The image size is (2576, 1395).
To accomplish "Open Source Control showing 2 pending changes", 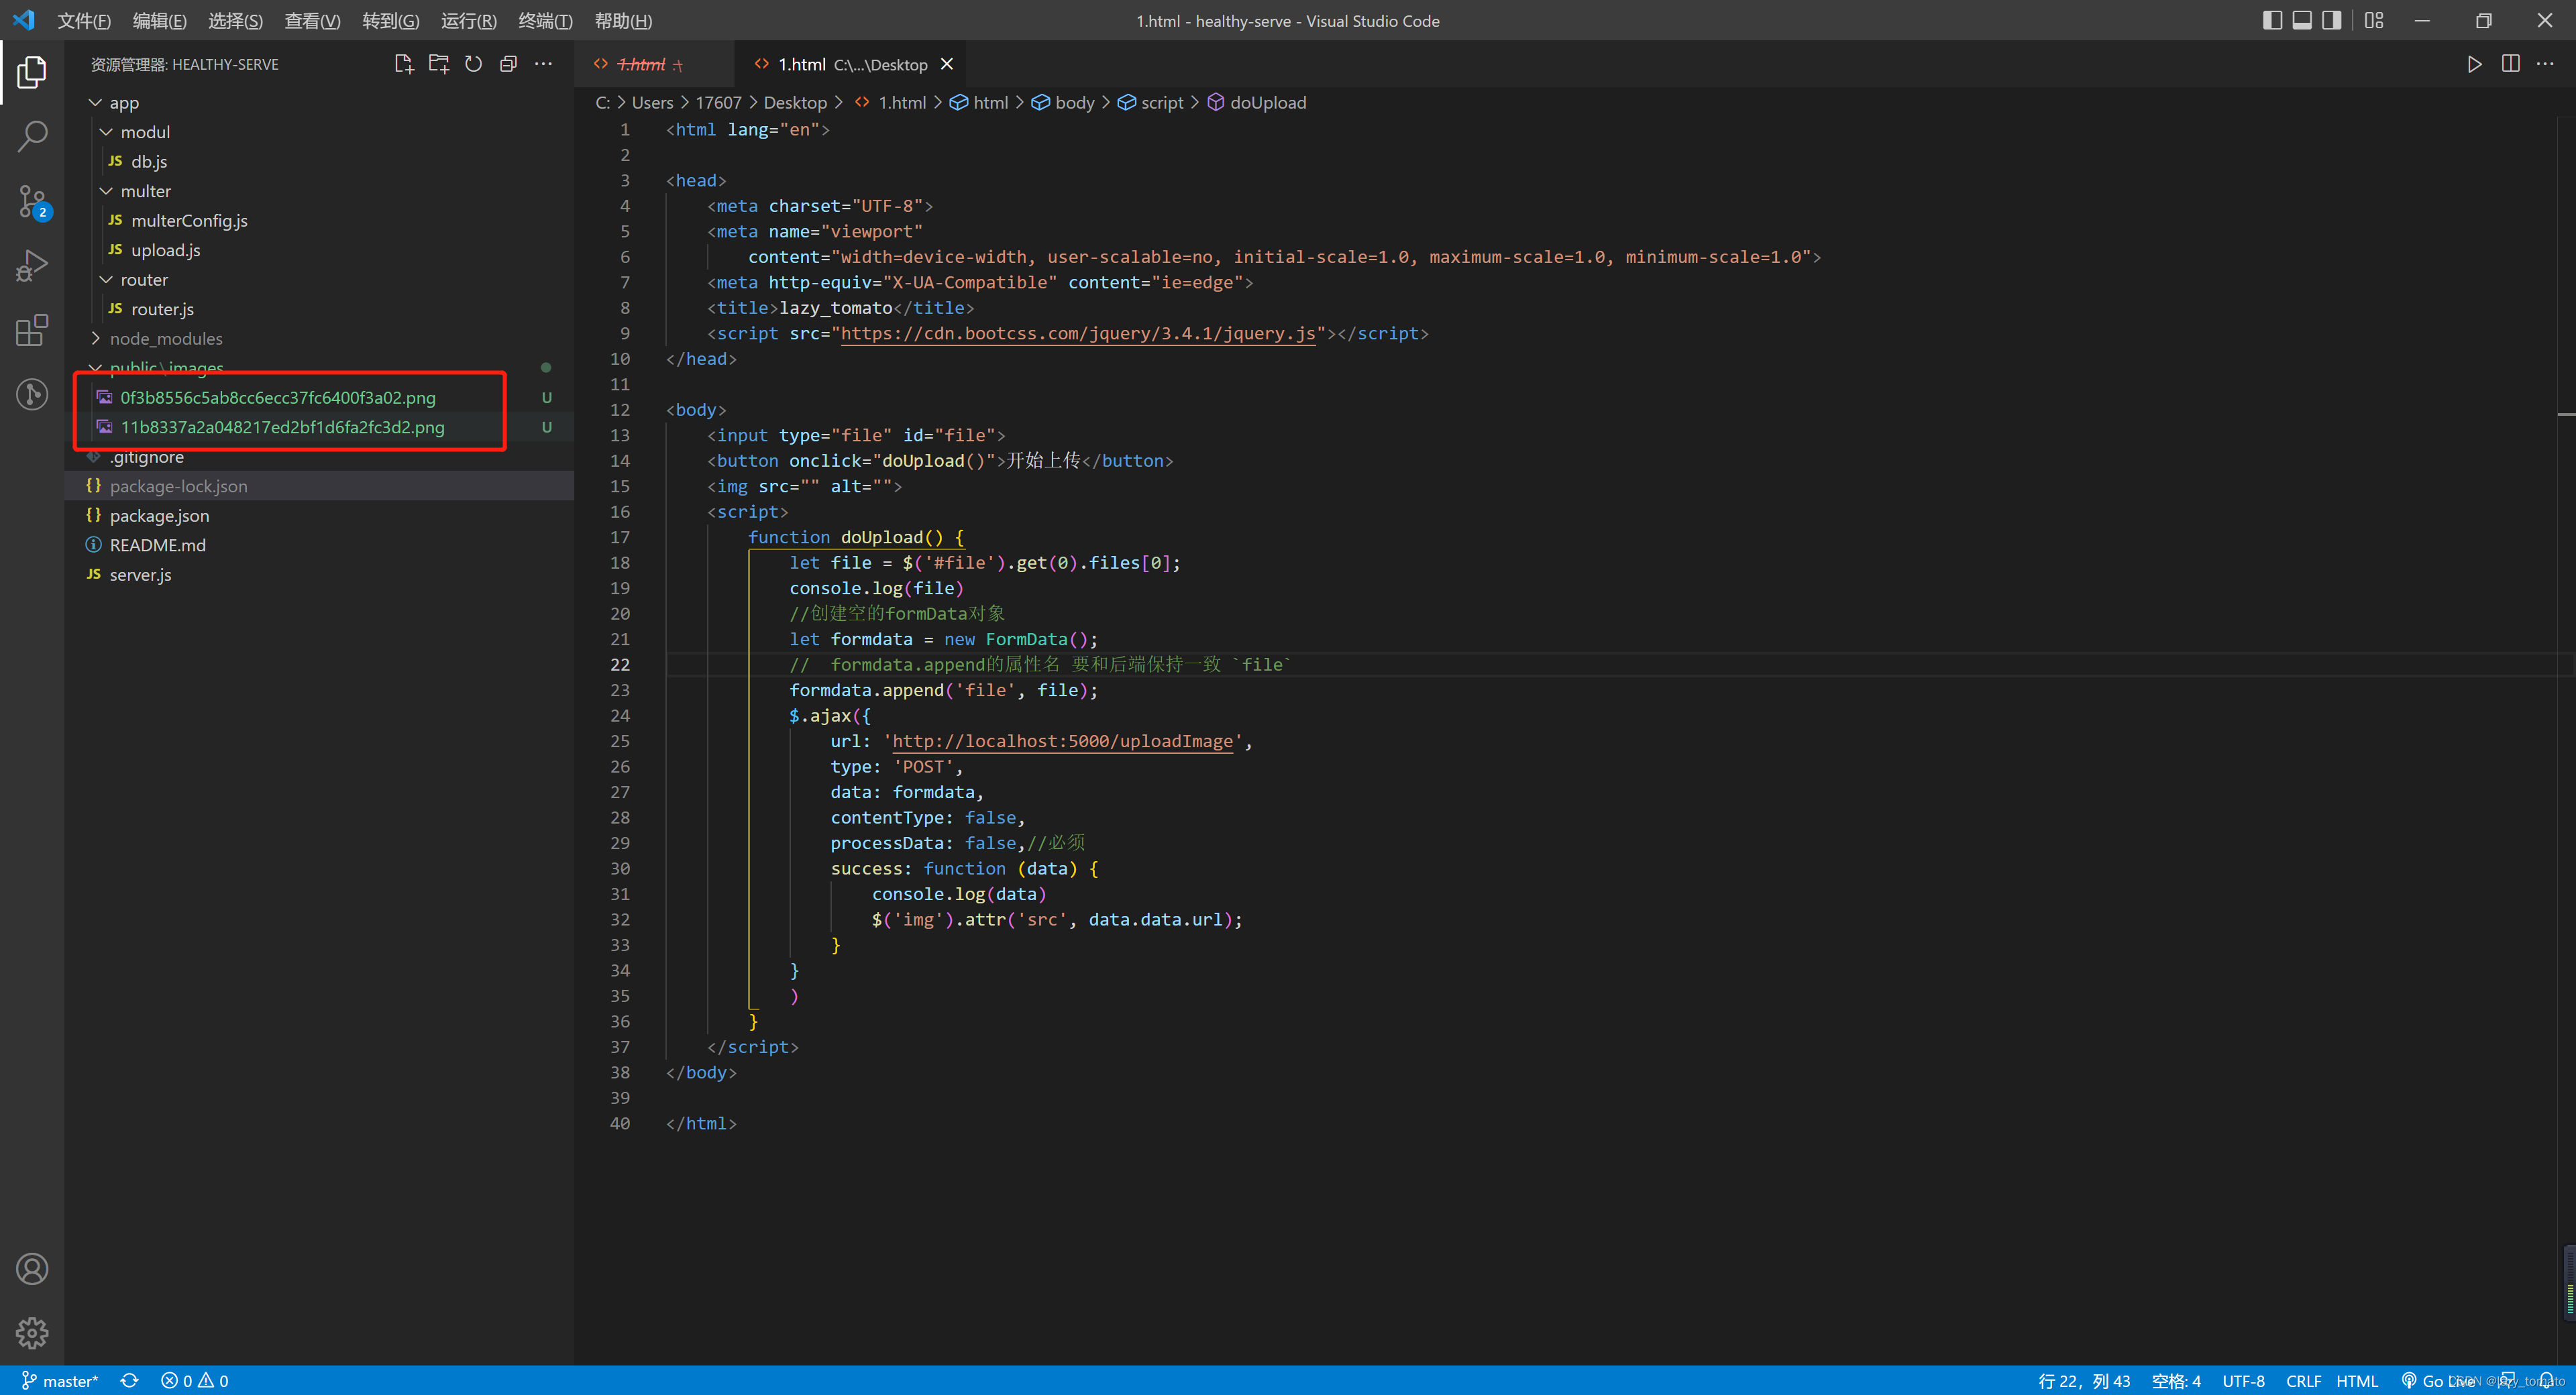I will click(32, 200).
